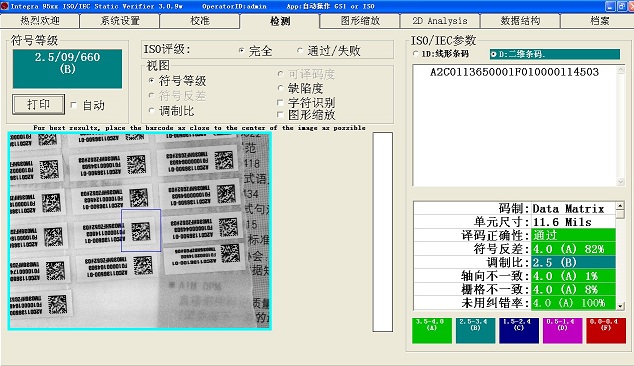
Task: Click the Integra app icon in title bar
Action: coord(4,6)
